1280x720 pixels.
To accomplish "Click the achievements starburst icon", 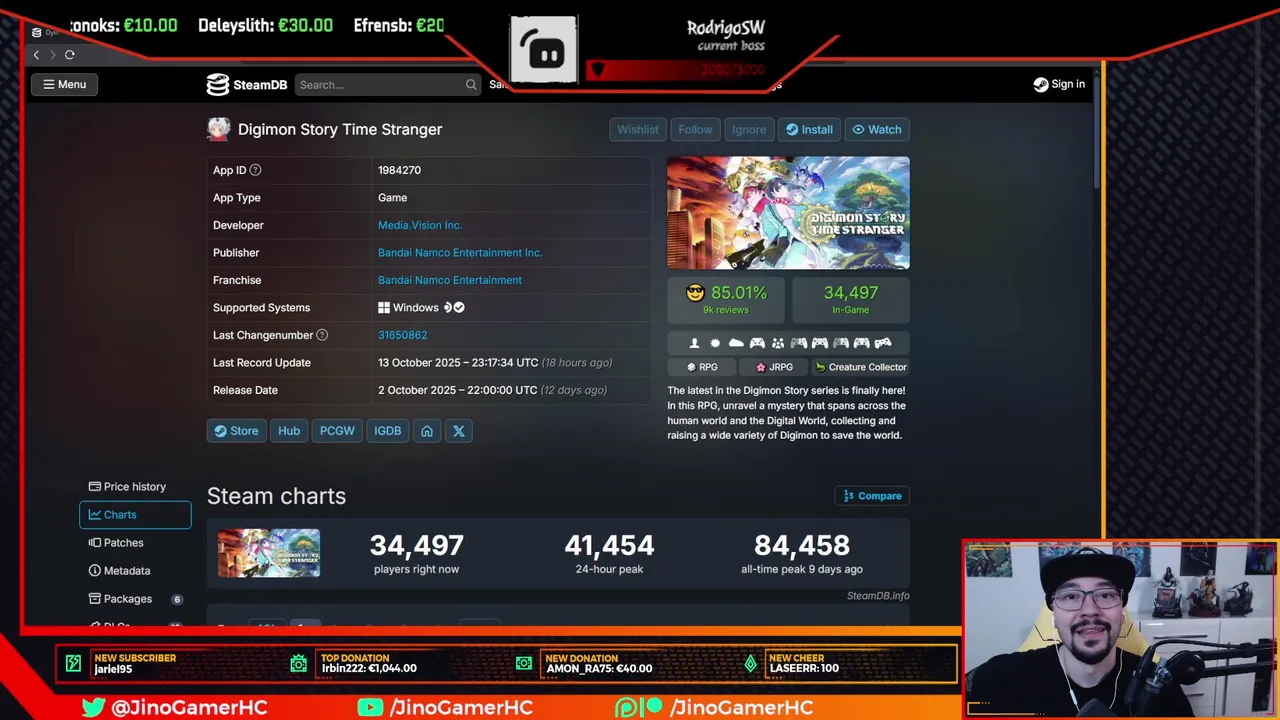I will pos(715,343).
